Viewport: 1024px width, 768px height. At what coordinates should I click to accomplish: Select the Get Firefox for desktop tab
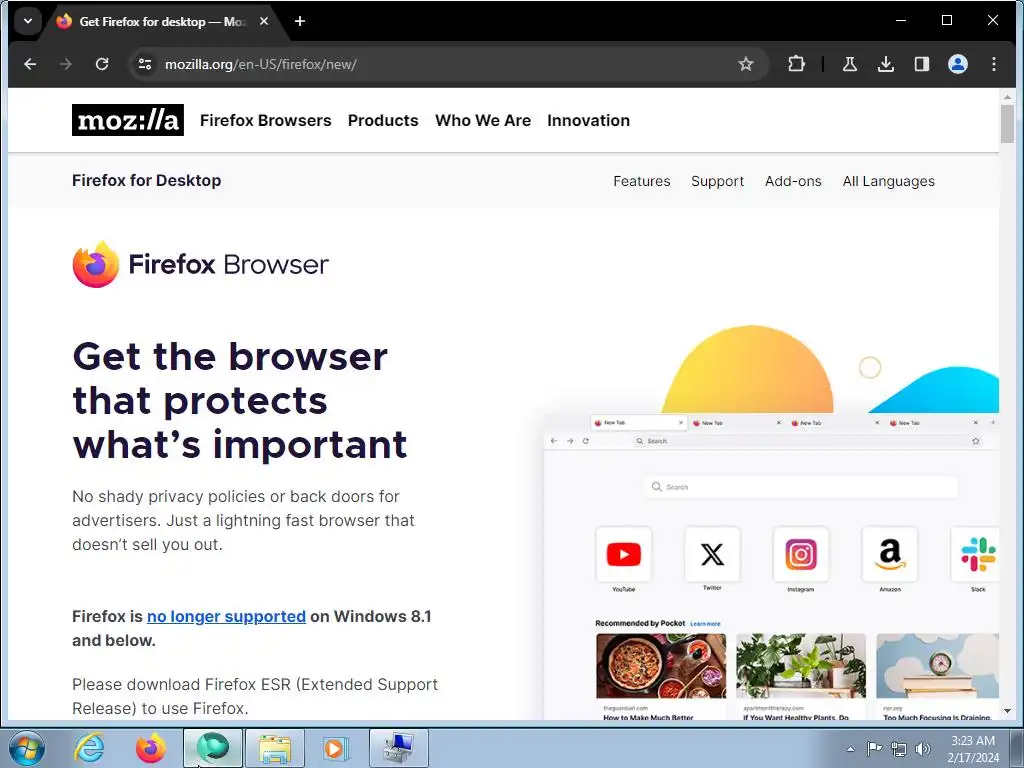161,22
